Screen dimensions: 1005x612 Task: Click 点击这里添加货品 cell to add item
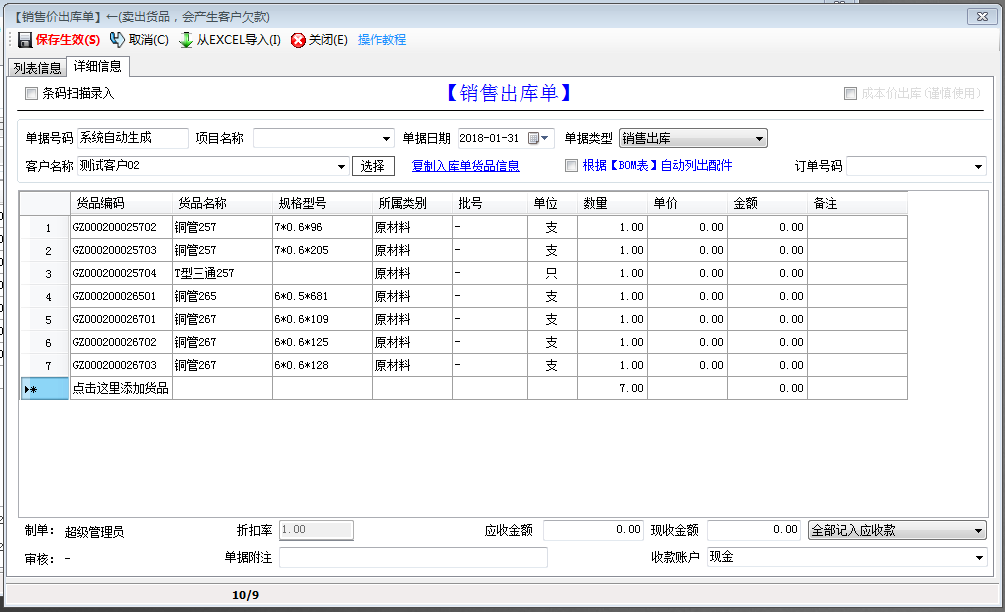click(x=120, y=388)
